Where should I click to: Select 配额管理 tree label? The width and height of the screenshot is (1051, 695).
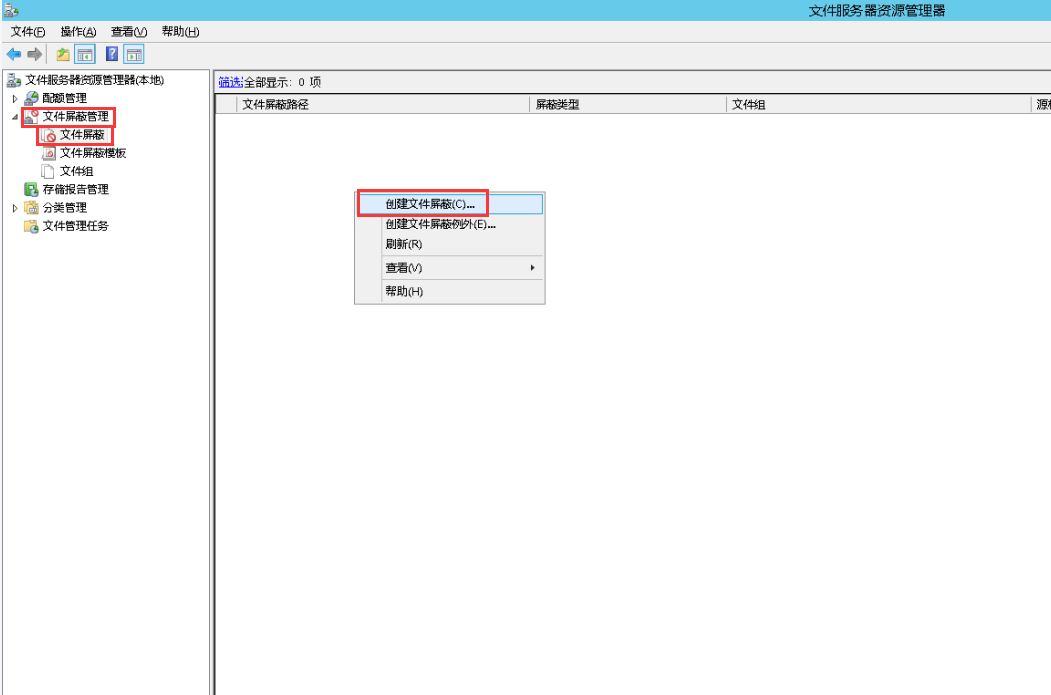(x=64, y=98)
